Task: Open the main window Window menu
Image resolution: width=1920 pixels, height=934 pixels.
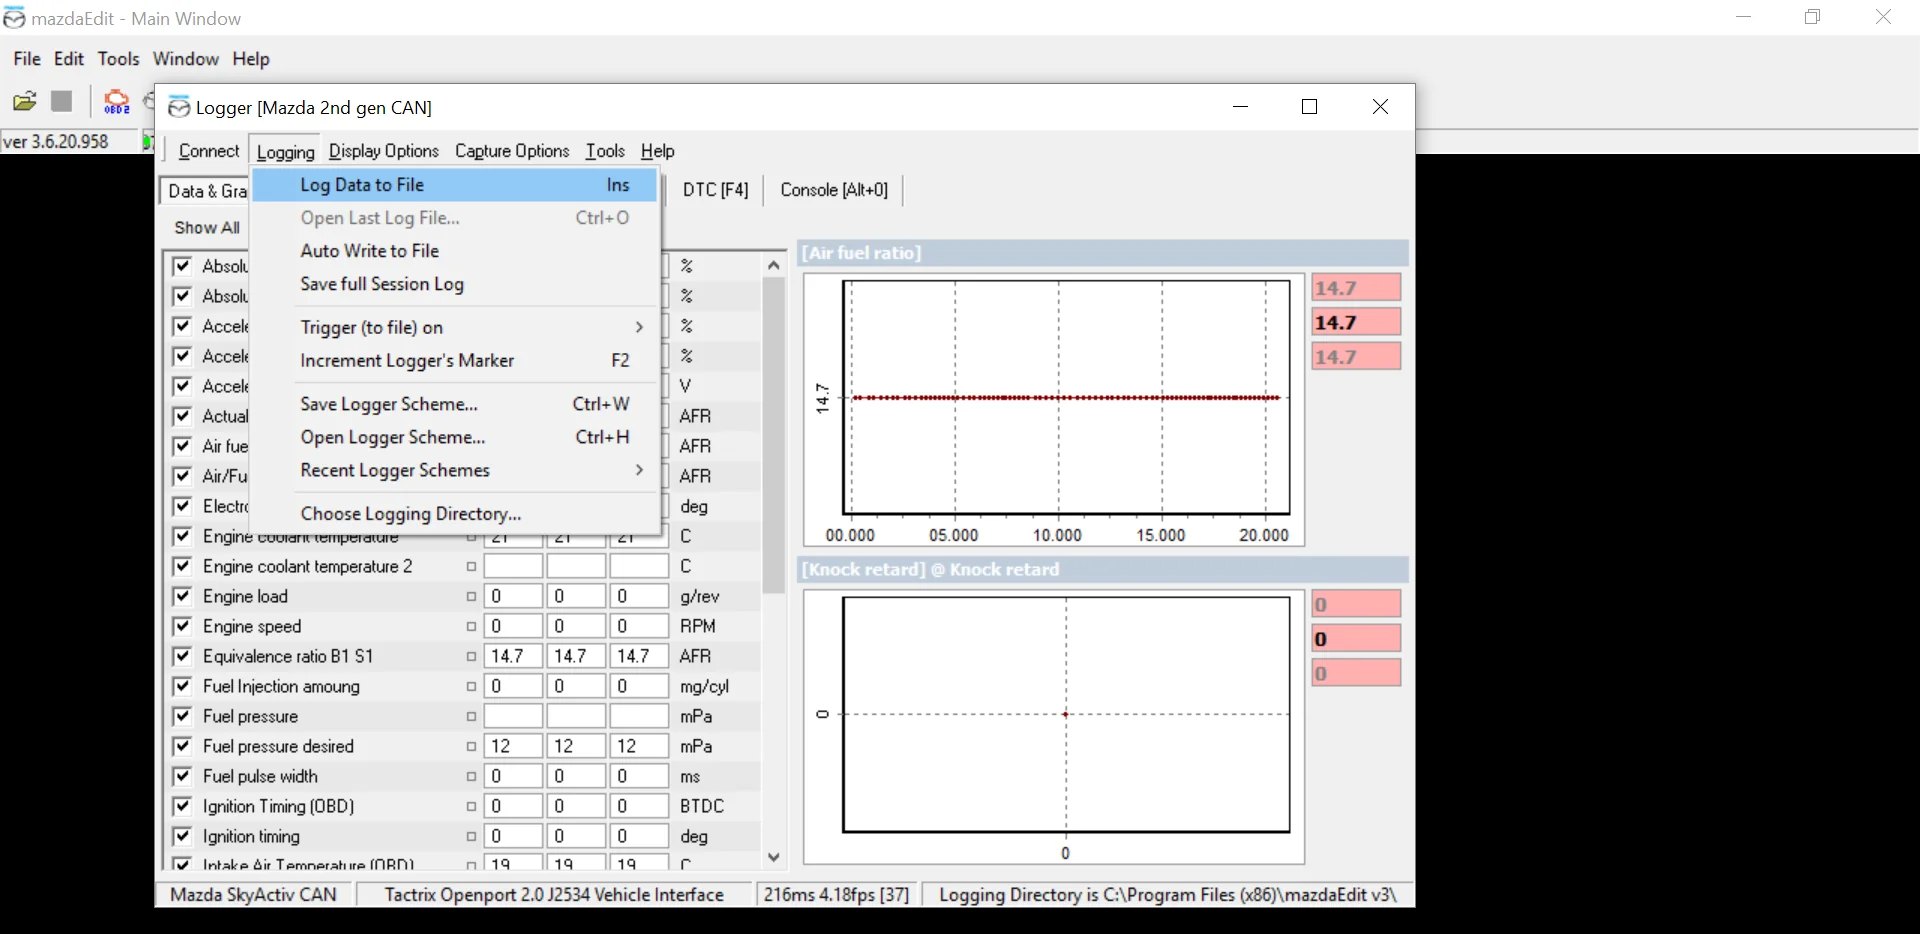Action: [x=186, y=59]
